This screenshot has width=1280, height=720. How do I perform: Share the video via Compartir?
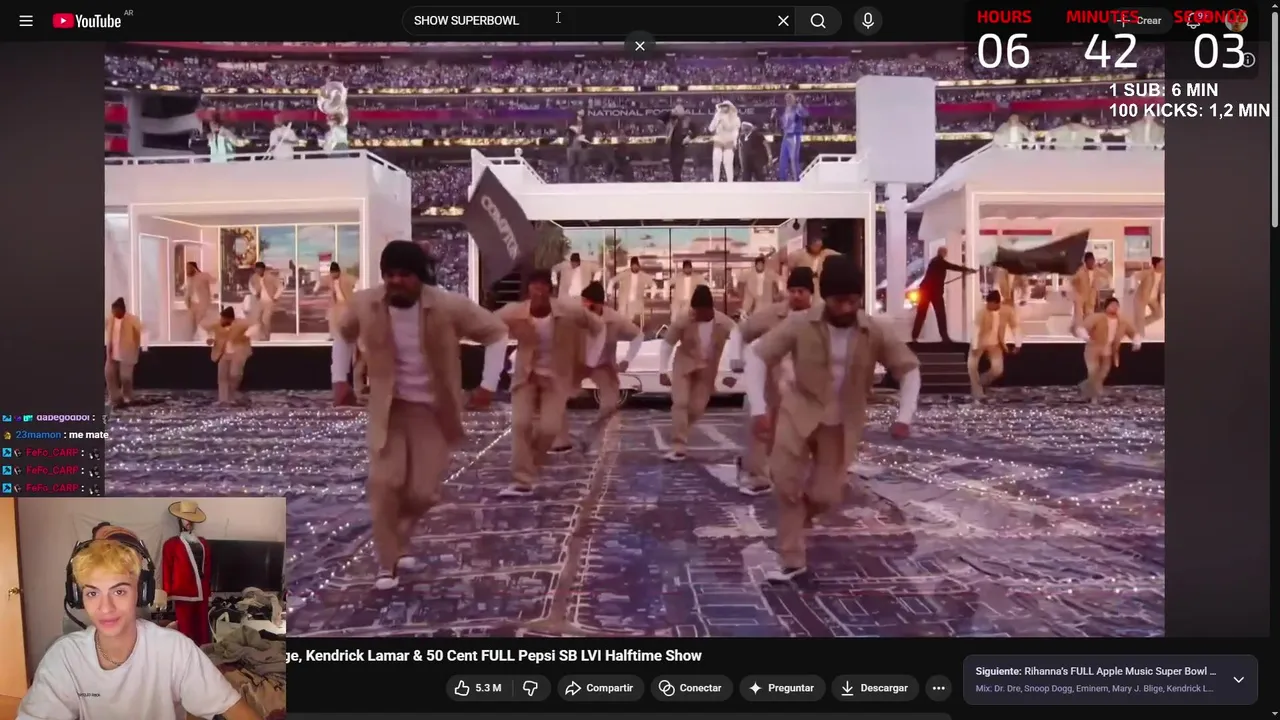point(598,688)
